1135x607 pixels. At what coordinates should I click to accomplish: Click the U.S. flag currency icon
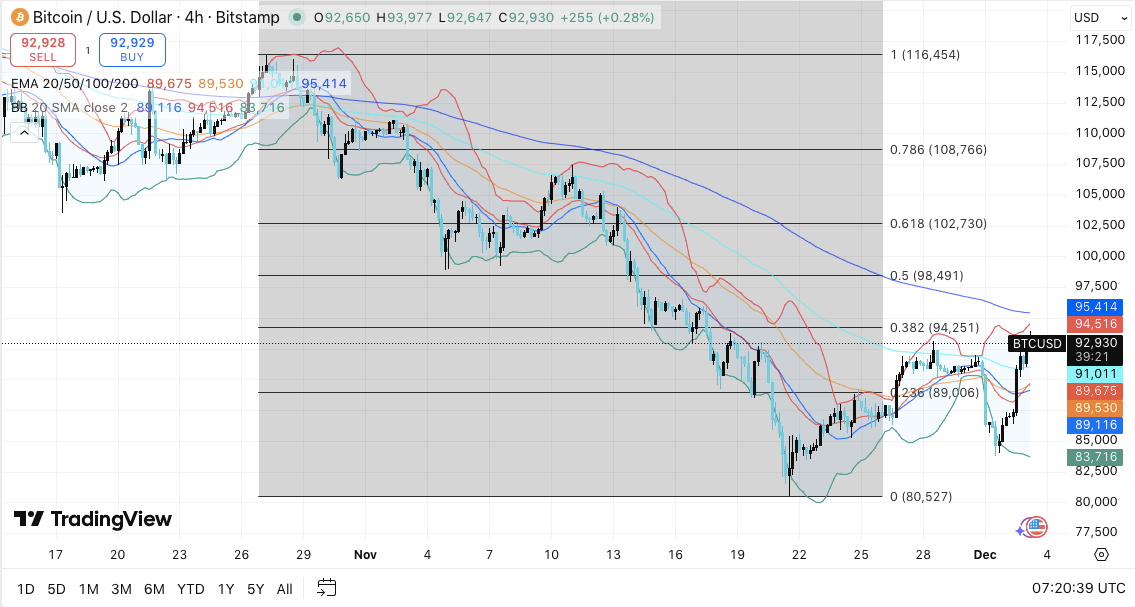pyautogui.click(x=1036, y=527)
